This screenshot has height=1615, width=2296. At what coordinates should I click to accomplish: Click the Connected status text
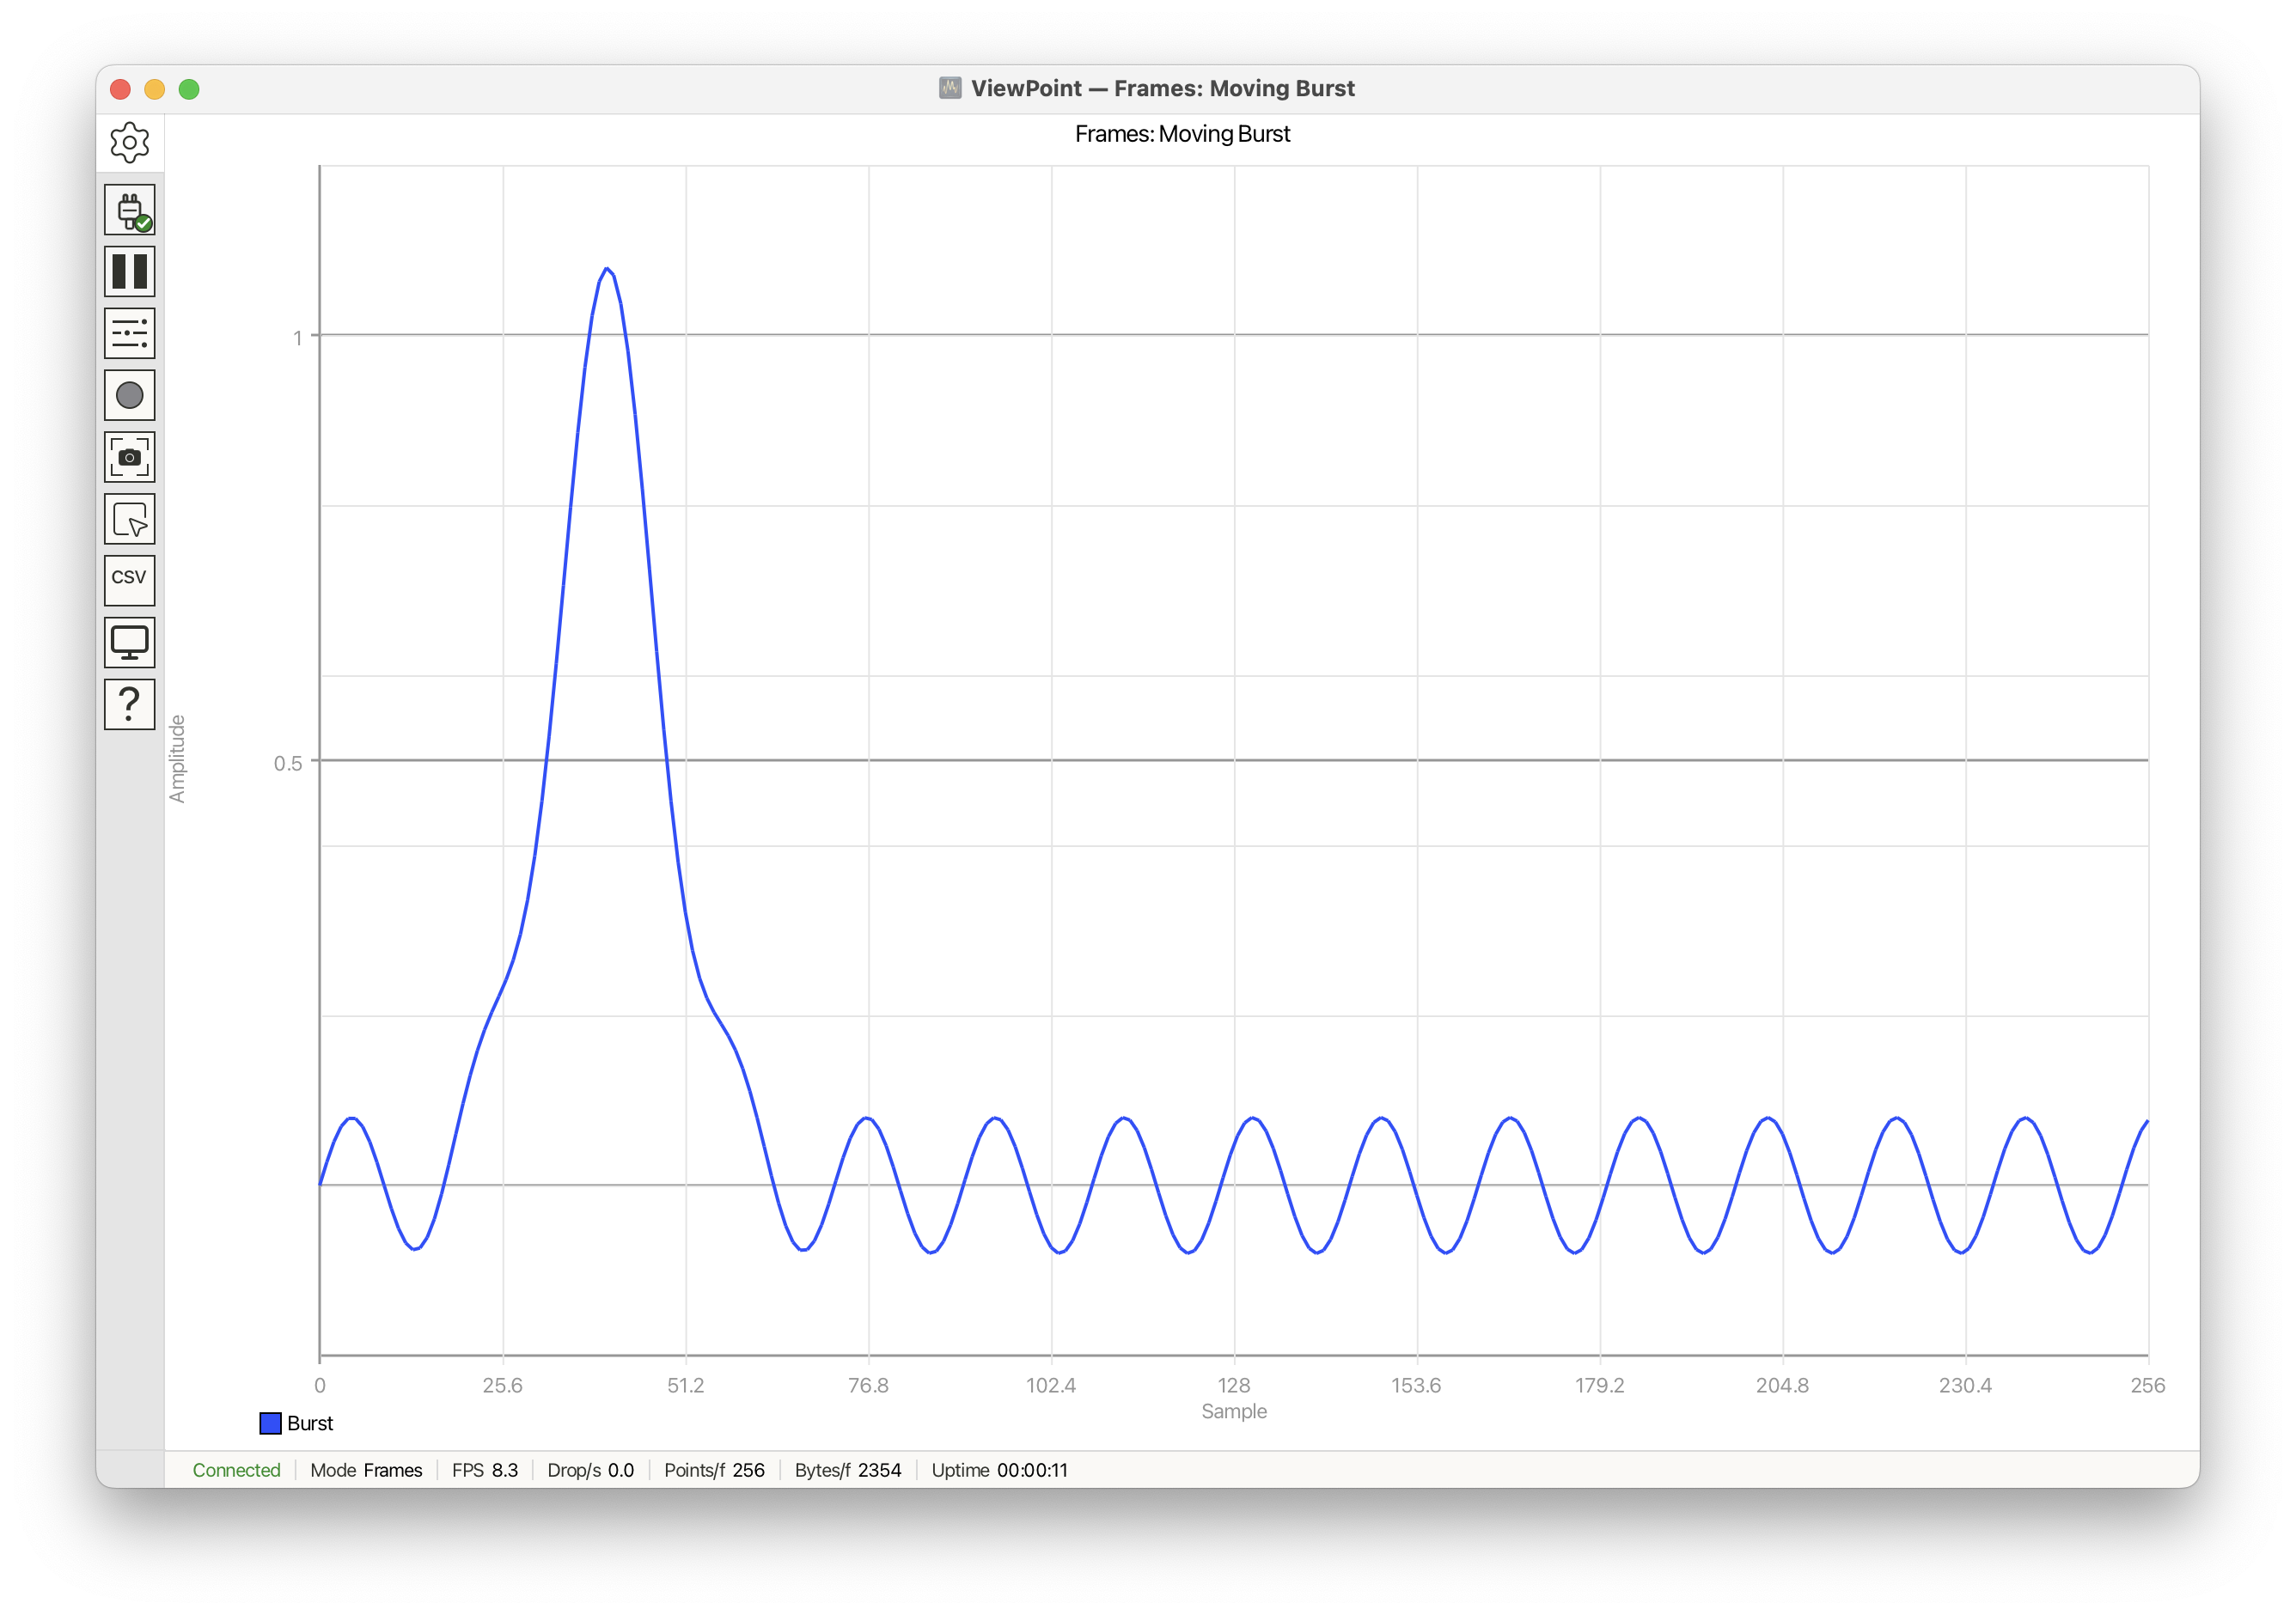(x=236, y=1470)
